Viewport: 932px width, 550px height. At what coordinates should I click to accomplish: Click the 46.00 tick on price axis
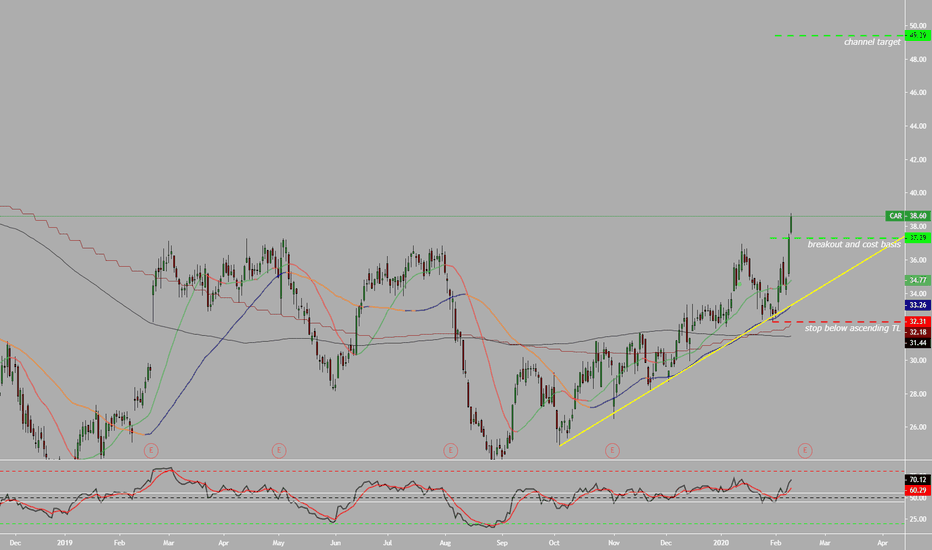[917, 93]
